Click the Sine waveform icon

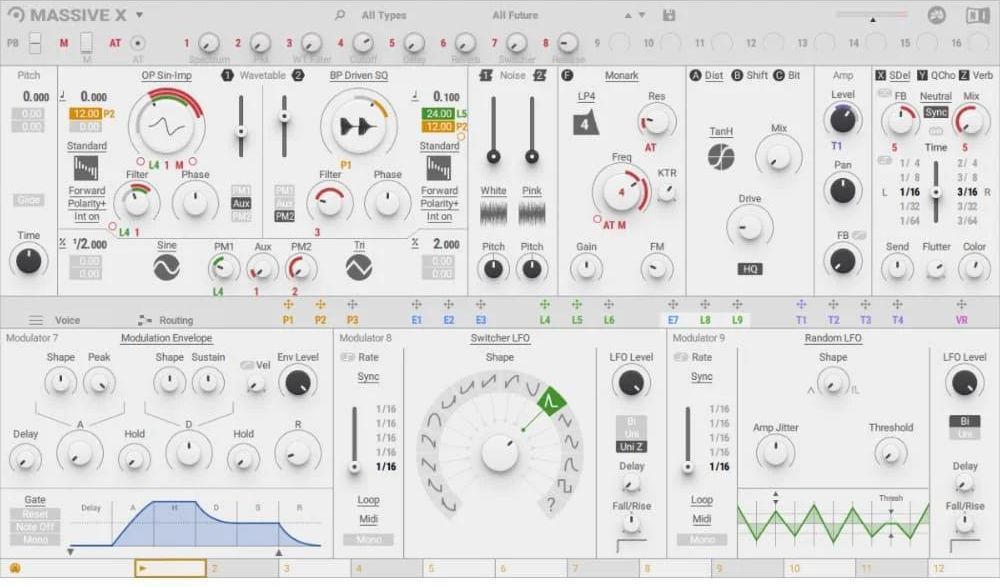tap(166, 267)
